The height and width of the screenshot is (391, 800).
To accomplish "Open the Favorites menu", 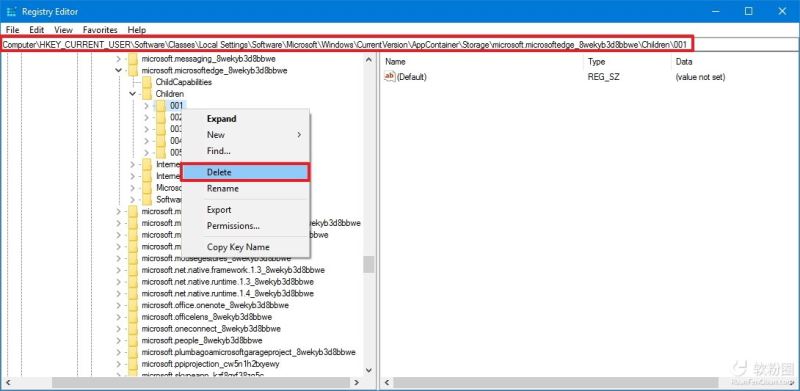I will point(100,30).
